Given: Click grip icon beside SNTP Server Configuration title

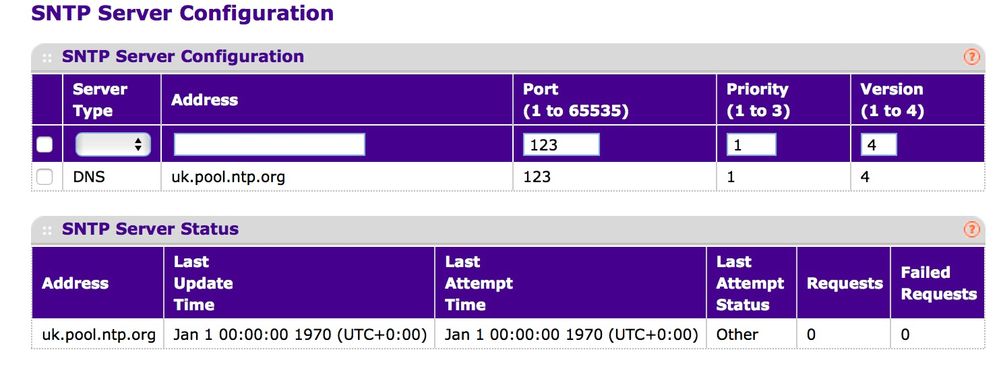Looking at the screenshot, I should 47,57.
